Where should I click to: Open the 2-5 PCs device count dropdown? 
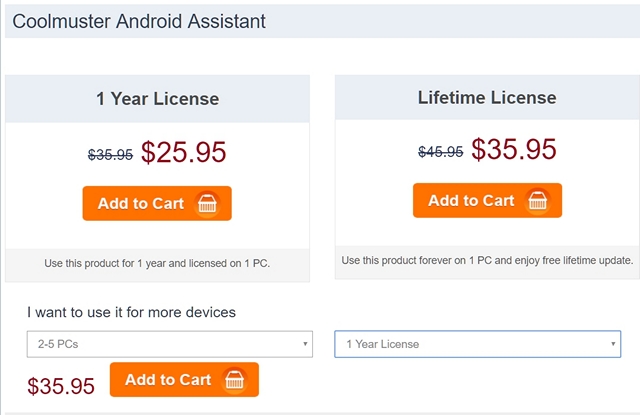pyautogui.click(x=168, y=344)
